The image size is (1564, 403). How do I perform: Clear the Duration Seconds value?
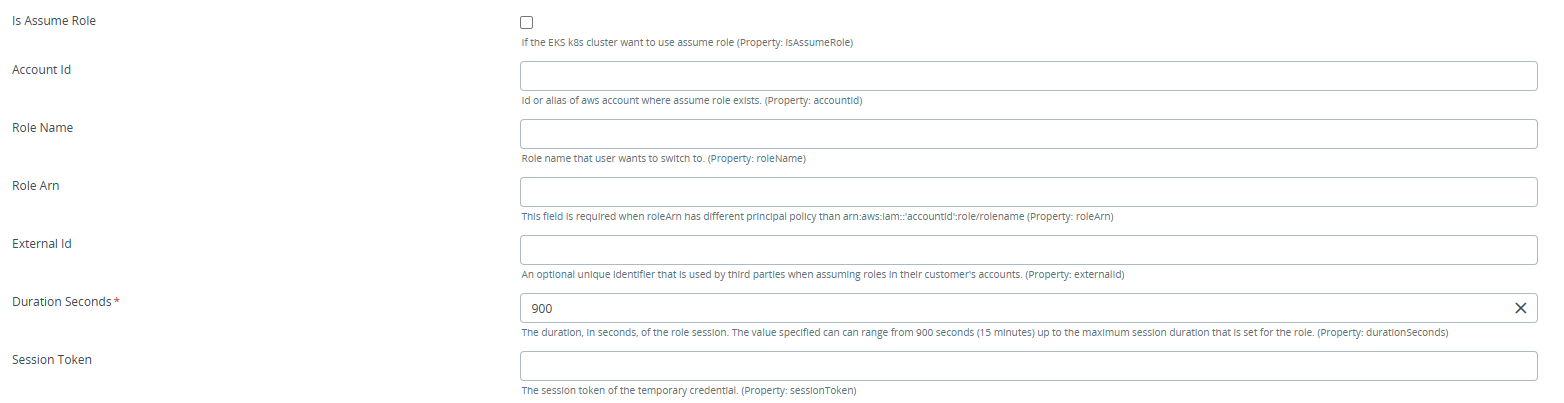point(1520,308)
